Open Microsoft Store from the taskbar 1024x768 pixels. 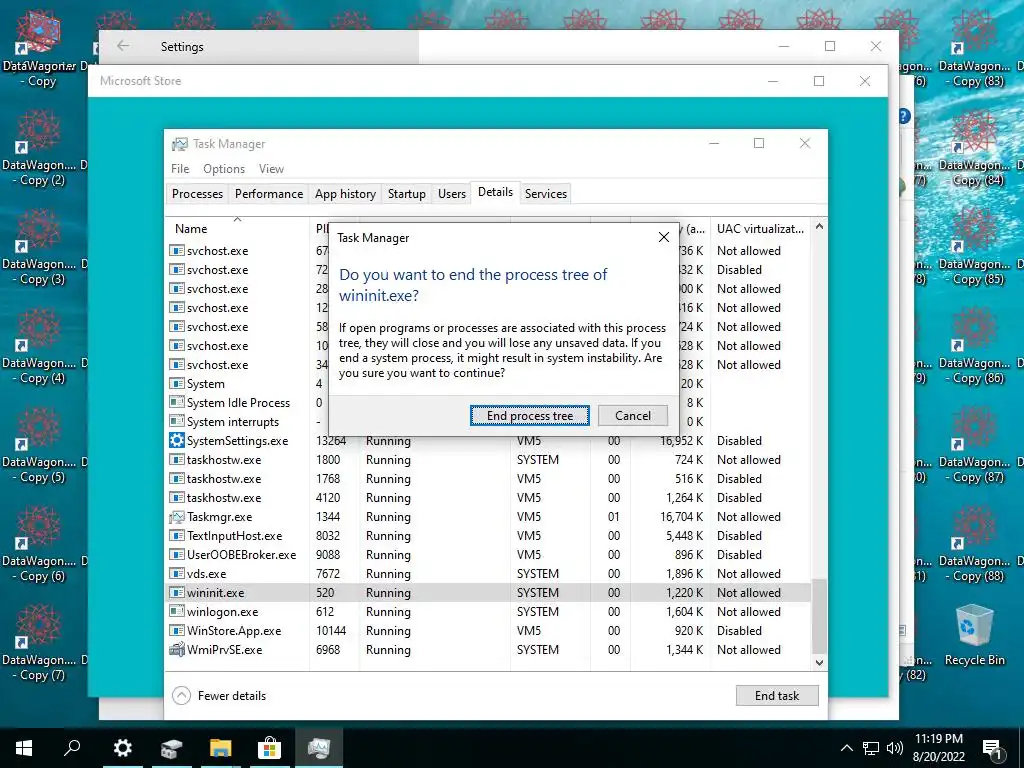pos(269,748)
